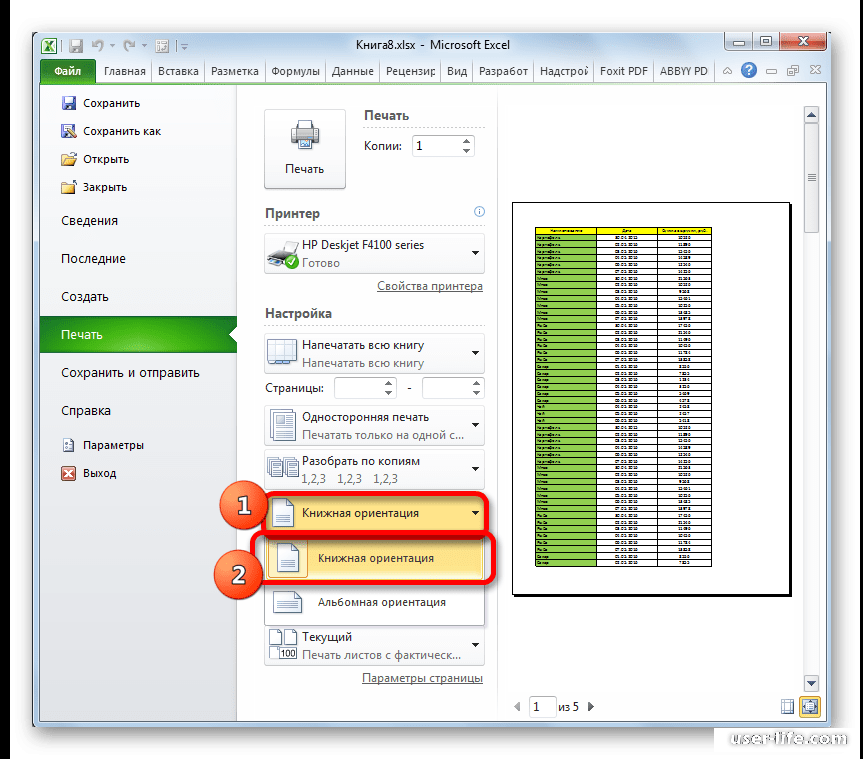Click Выход to exit Excel
The height and width of the screenshot is (759, 863).
tap(89, 473)
